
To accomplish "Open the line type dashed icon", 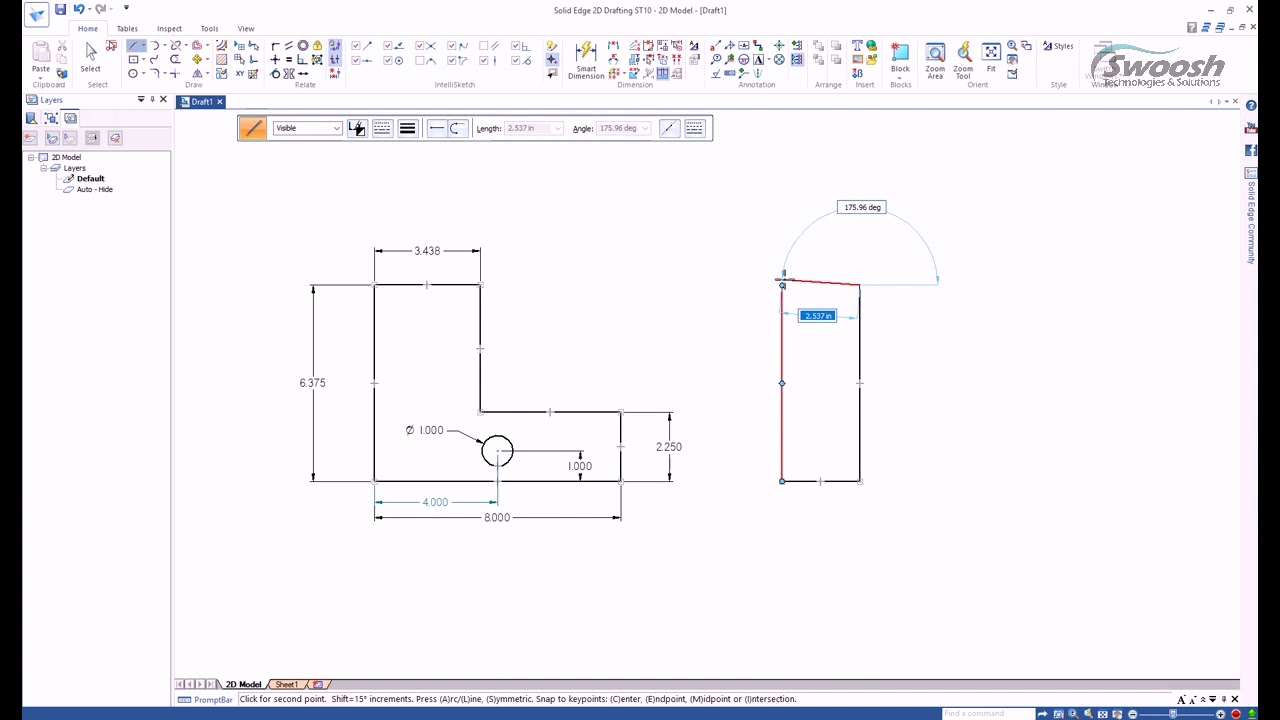I will (382, 128).
